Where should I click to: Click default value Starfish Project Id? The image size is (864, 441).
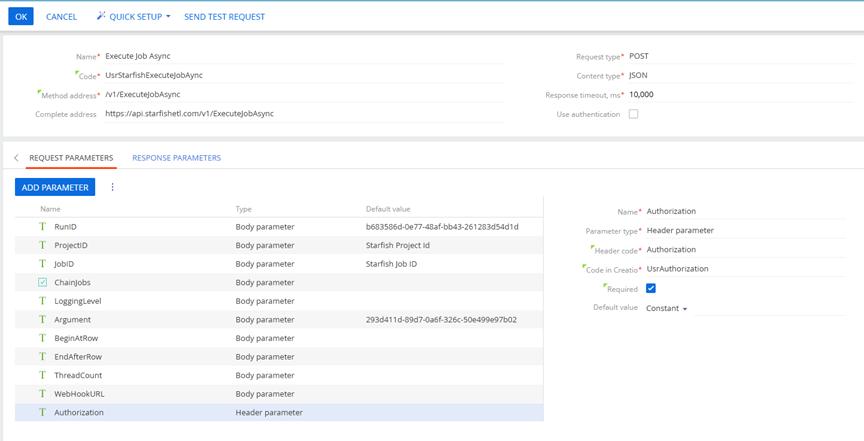[397, 245]
